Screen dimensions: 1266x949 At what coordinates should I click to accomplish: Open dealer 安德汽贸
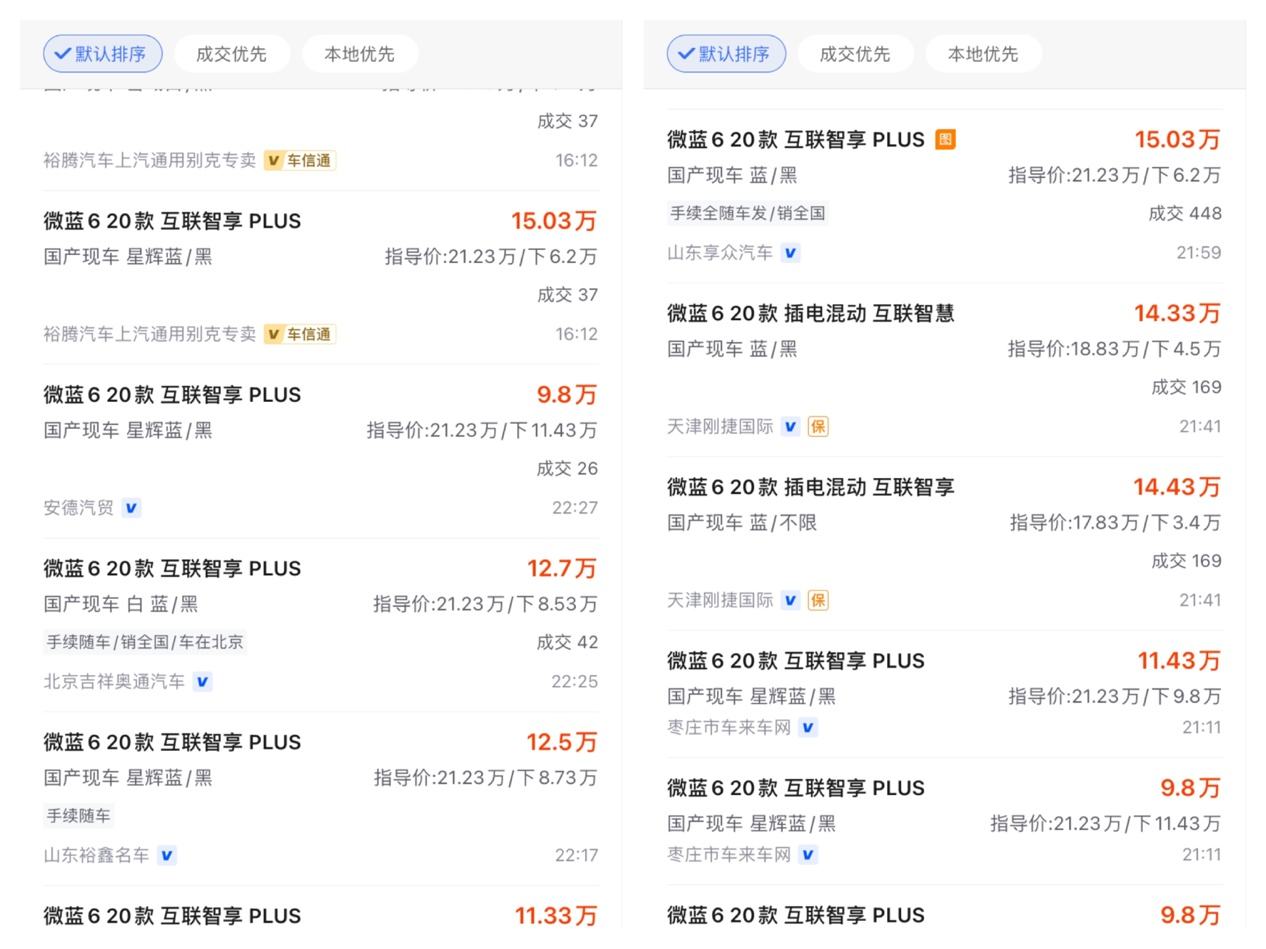pos(79,508)
